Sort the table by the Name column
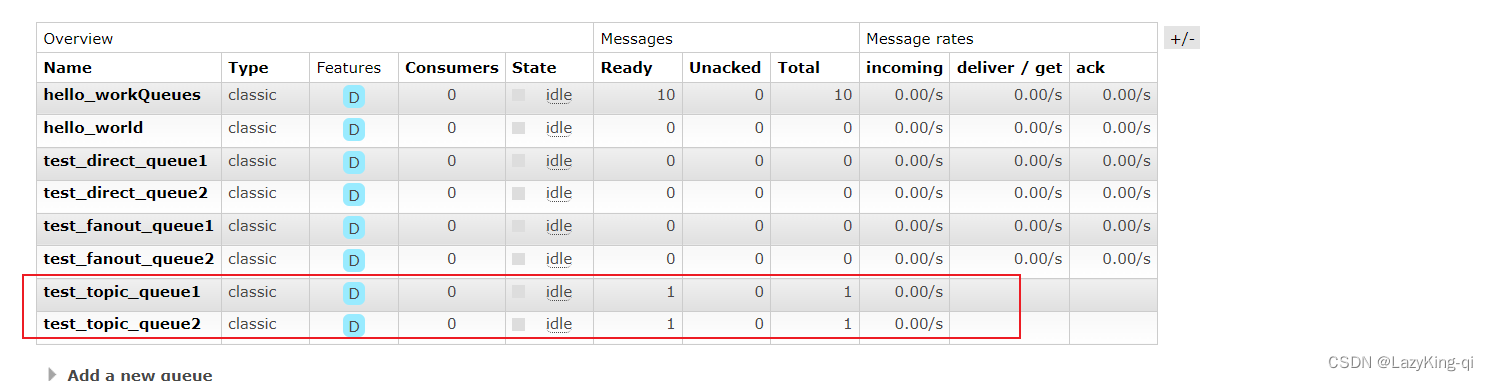 (68, 68)
